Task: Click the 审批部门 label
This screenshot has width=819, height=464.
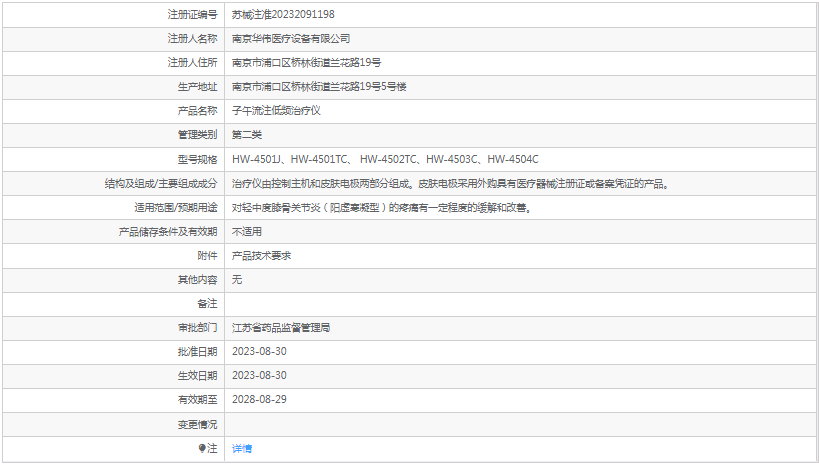Action: pyautogui.click(x=197, y=328)
